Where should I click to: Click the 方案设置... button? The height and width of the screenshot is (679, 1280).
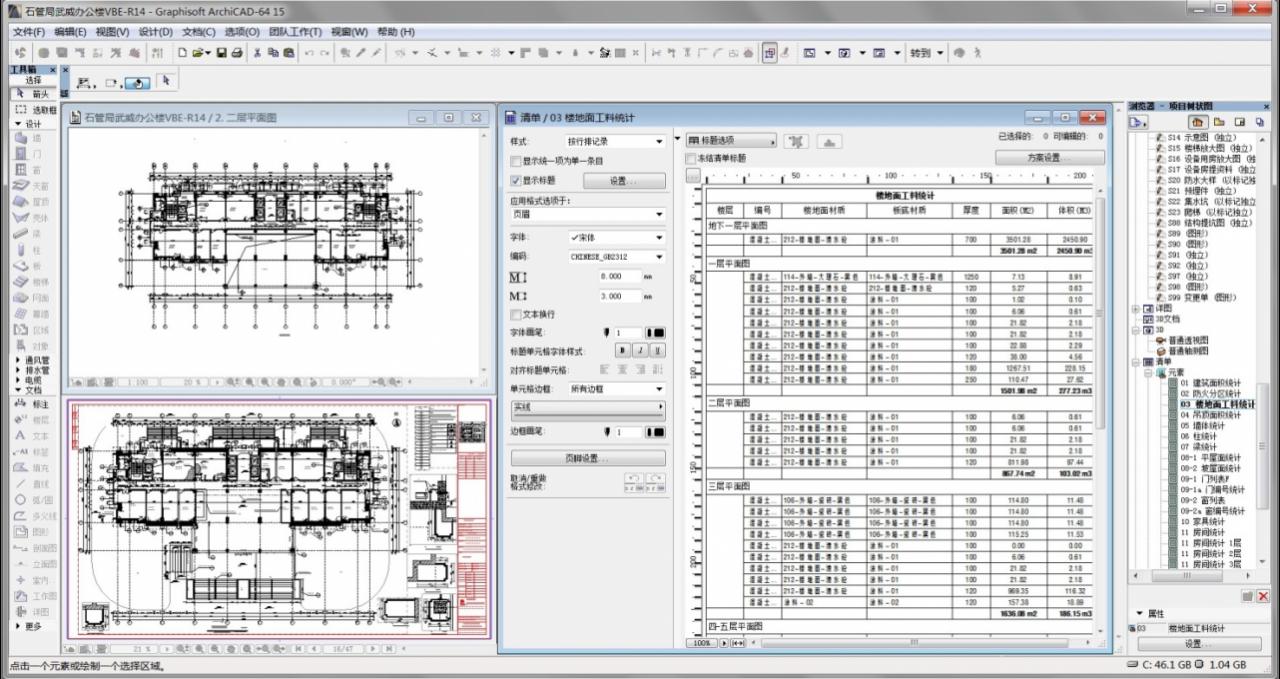coord(1050,158)
